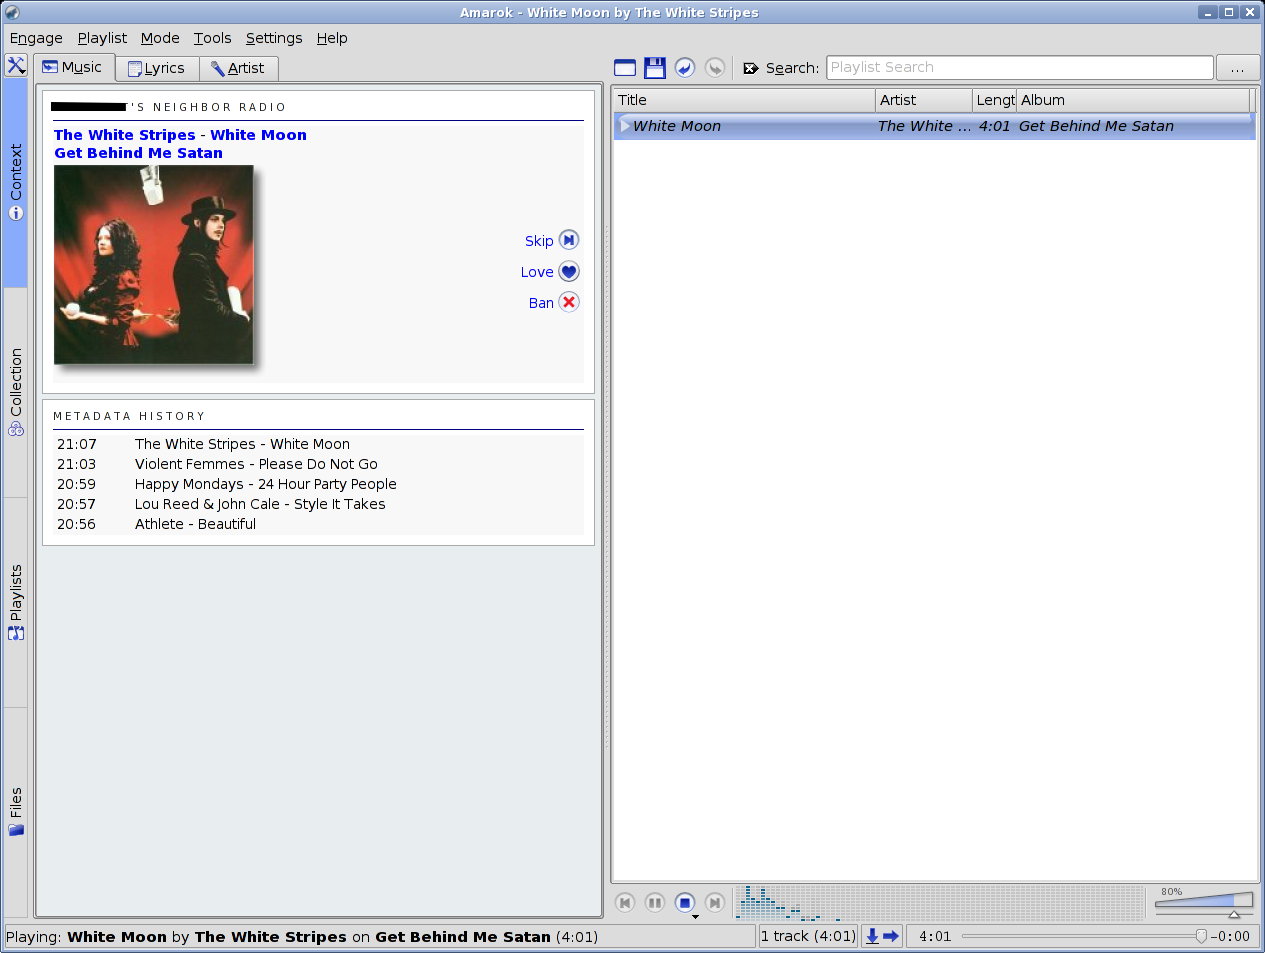1265x953 pixels.
Task: Click the Previous track button
Action: click(x=625, y=903)
